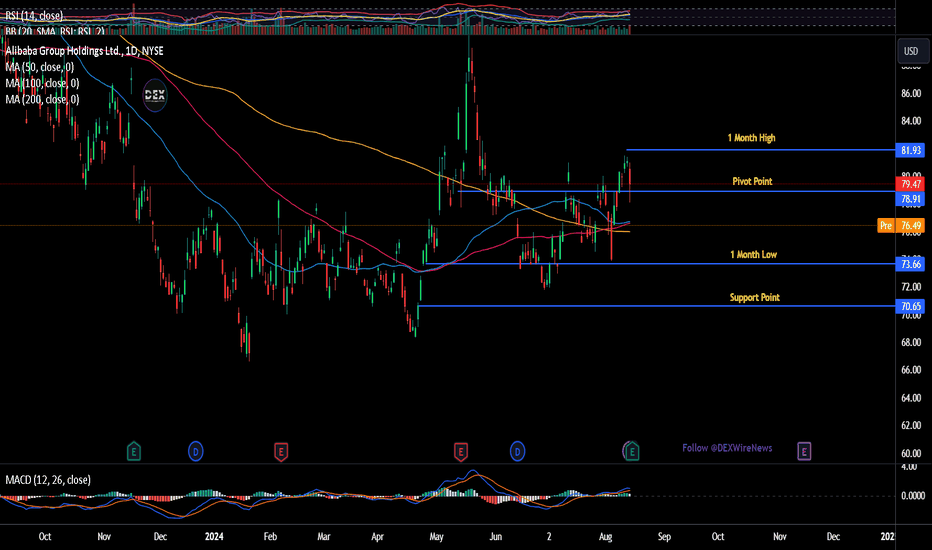The image size is (932, 550).
Task: Click 72.00 on the price axis
Action: [911, 287]
